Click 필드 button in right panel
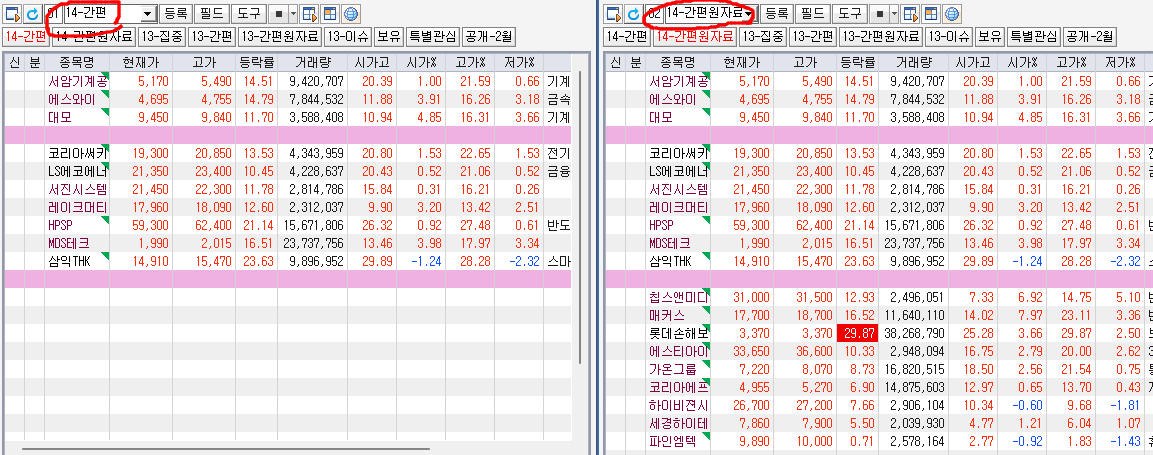 (x=812, y=13)
